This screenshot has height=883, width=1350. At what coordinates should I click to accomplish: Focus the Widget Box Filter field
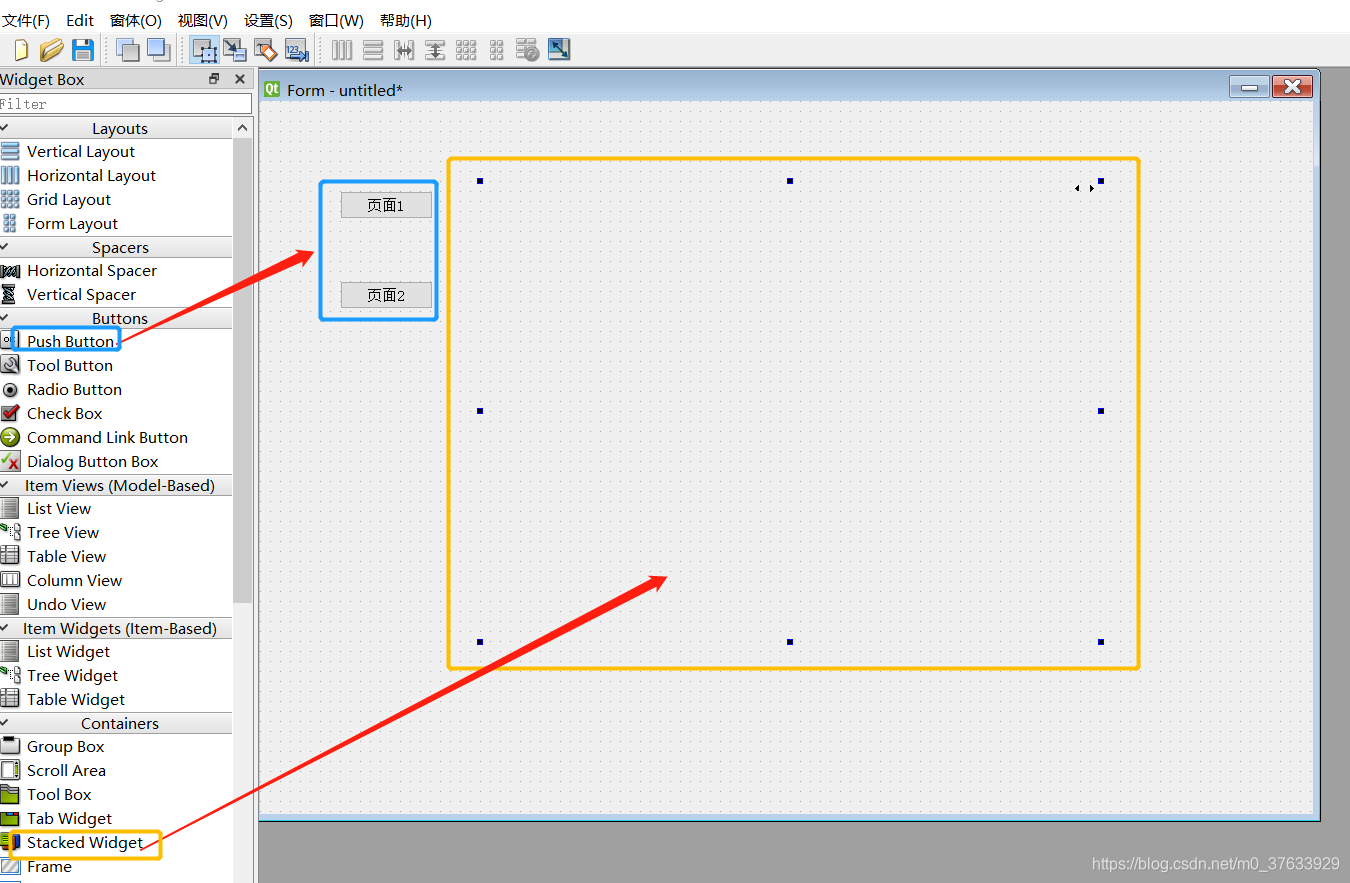tap(126, 104)
